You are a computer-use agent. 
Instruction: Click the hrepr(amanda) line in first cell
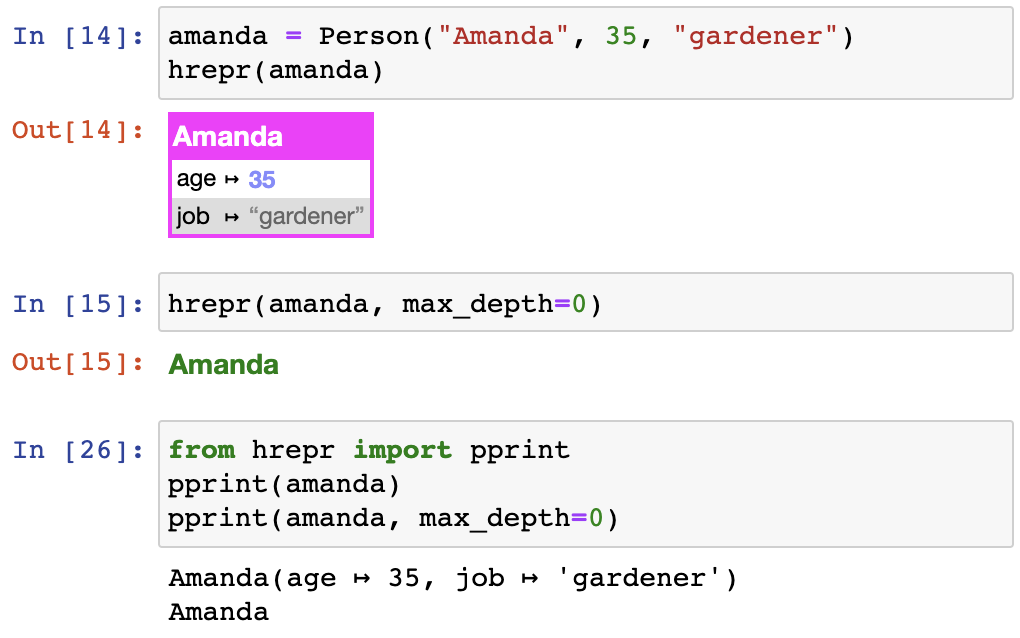click(276, 70)
